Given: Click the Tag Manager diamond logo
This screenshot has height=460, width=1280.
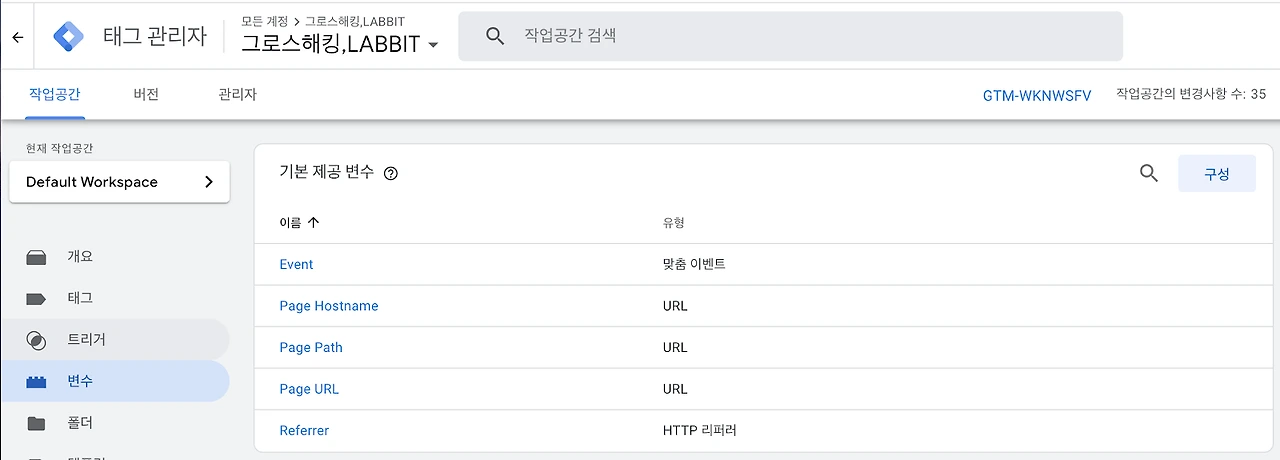Looking at the screenshot, I should click(69, 36).
